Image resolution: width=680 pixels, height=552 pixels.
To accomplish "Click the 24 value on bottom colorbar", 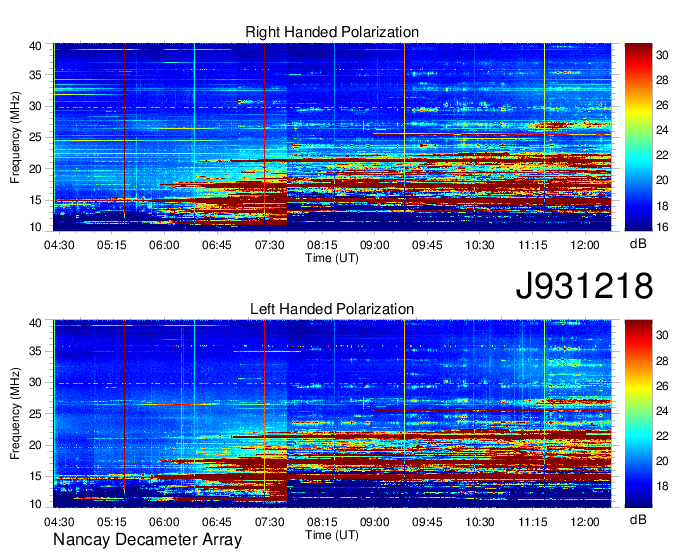I will [x=662, y=411].
